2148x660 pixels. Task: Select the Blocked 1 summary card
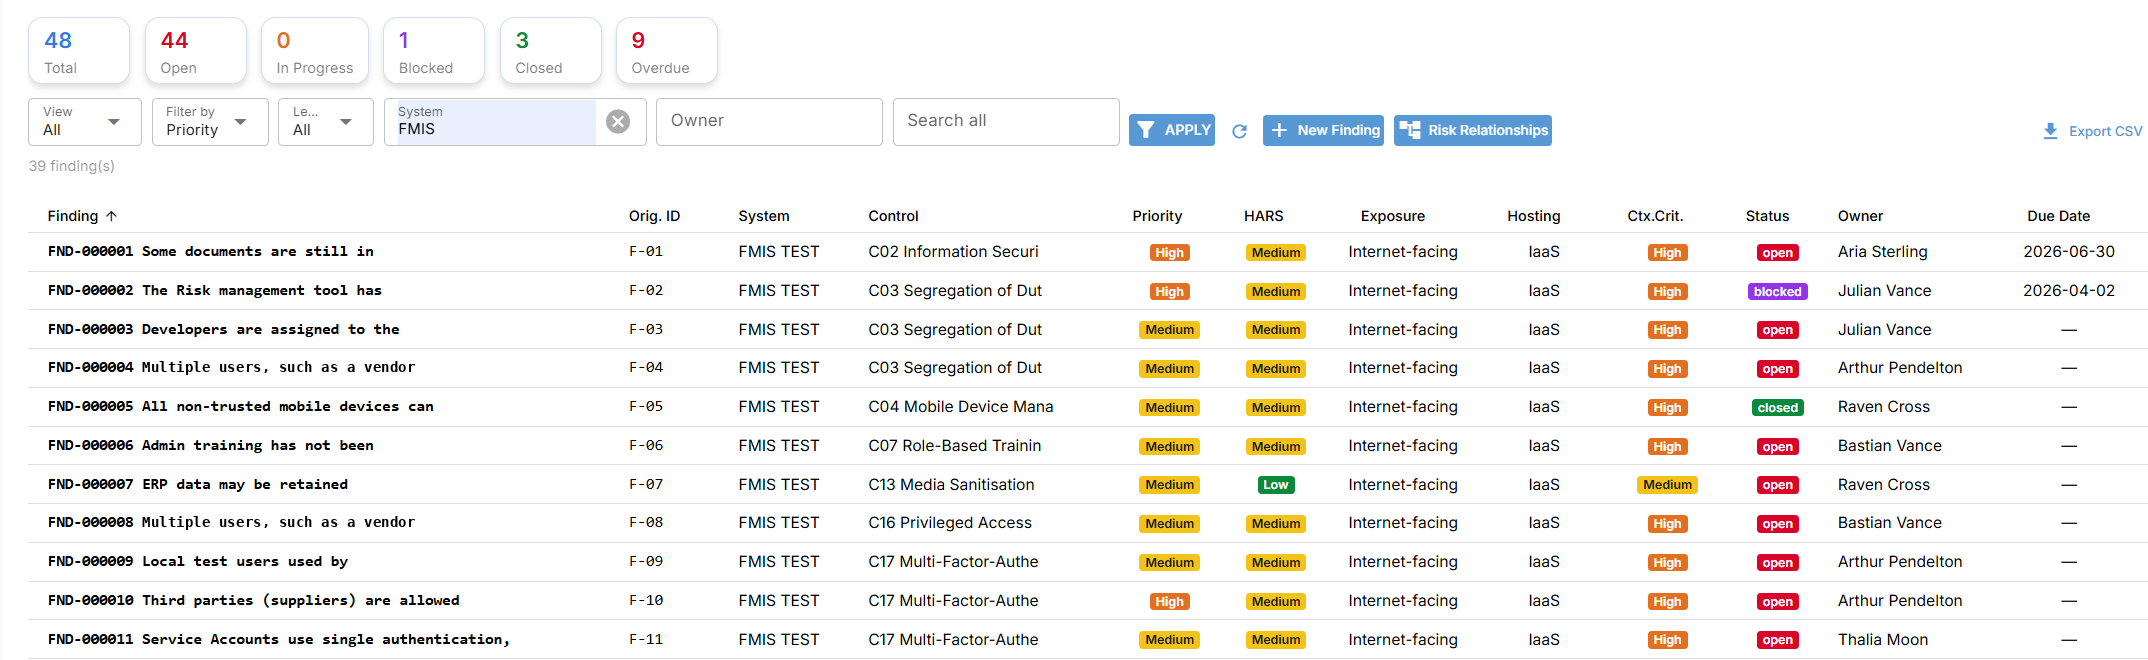(434, 51)
